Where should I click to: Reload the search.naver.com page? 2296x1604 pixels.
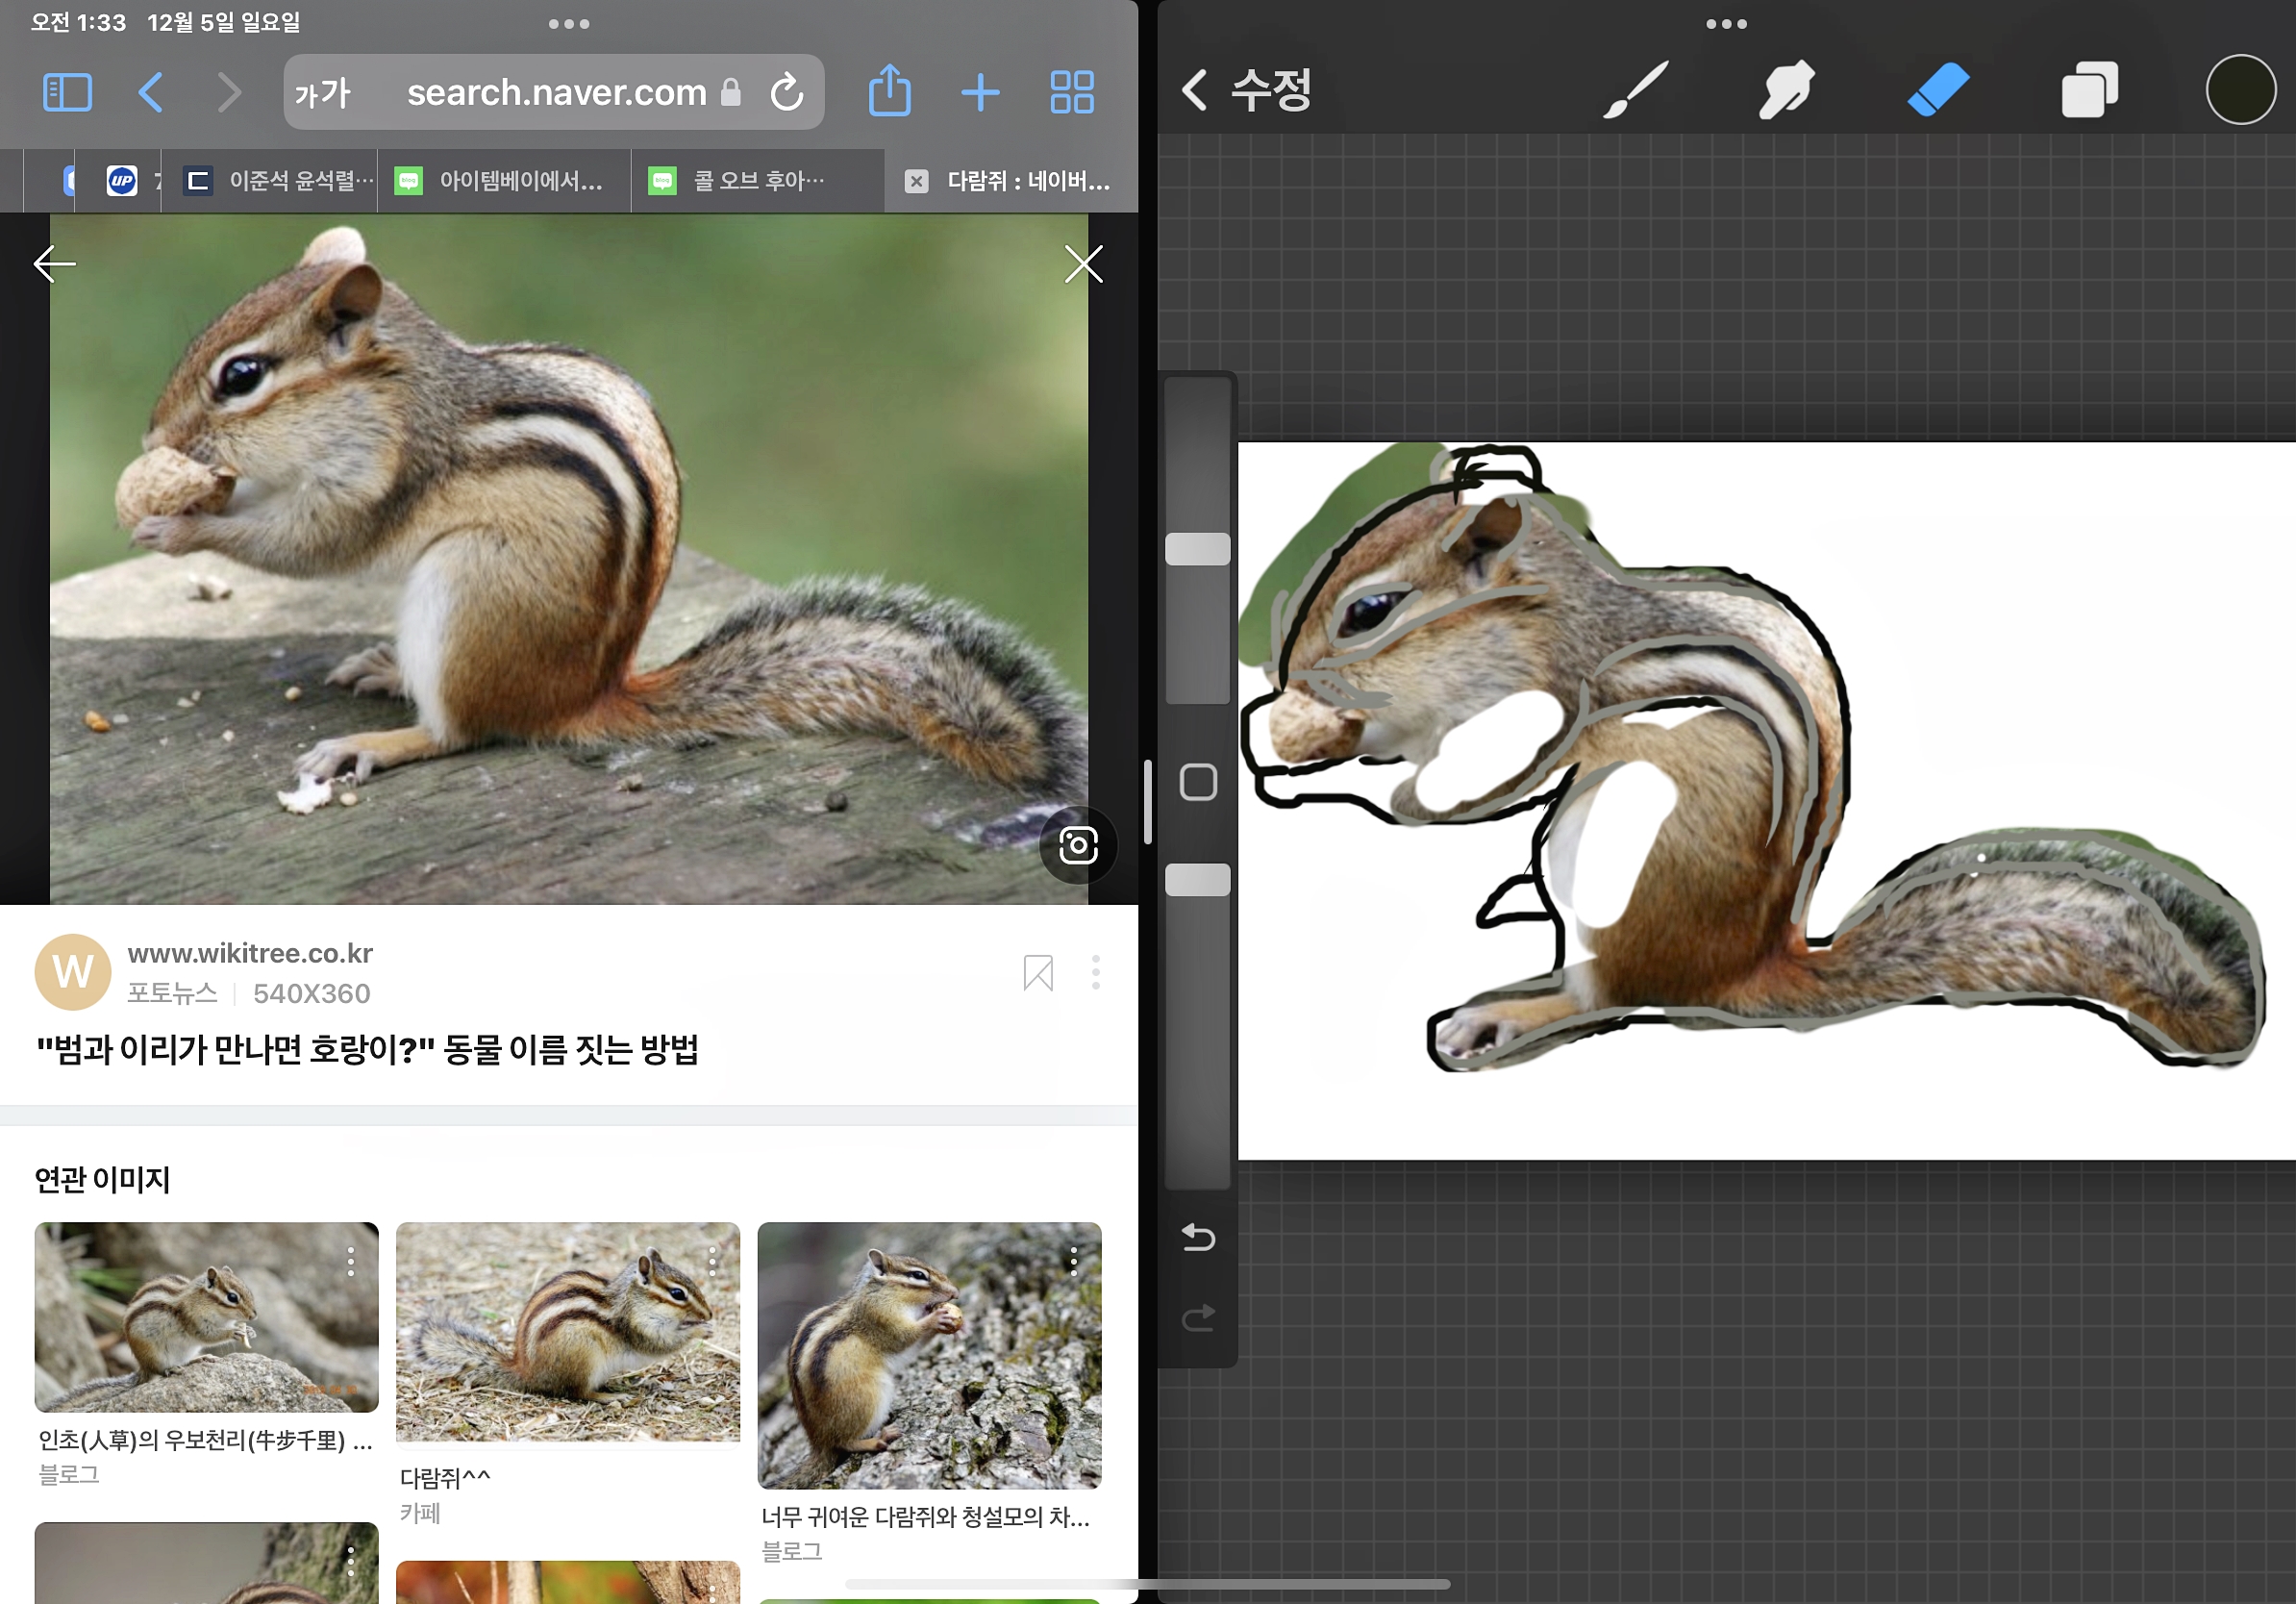(787, 92)
